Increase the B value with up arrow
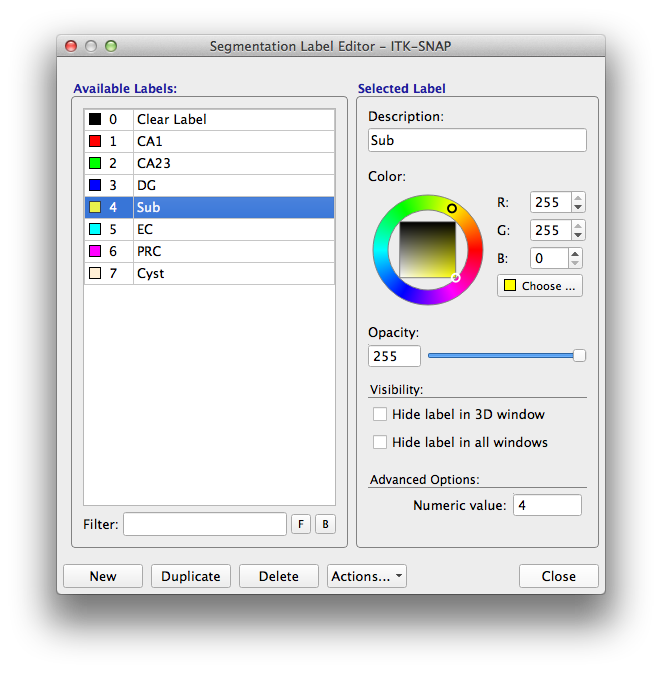This screenshot has height=673, width=662. [575, 254]
